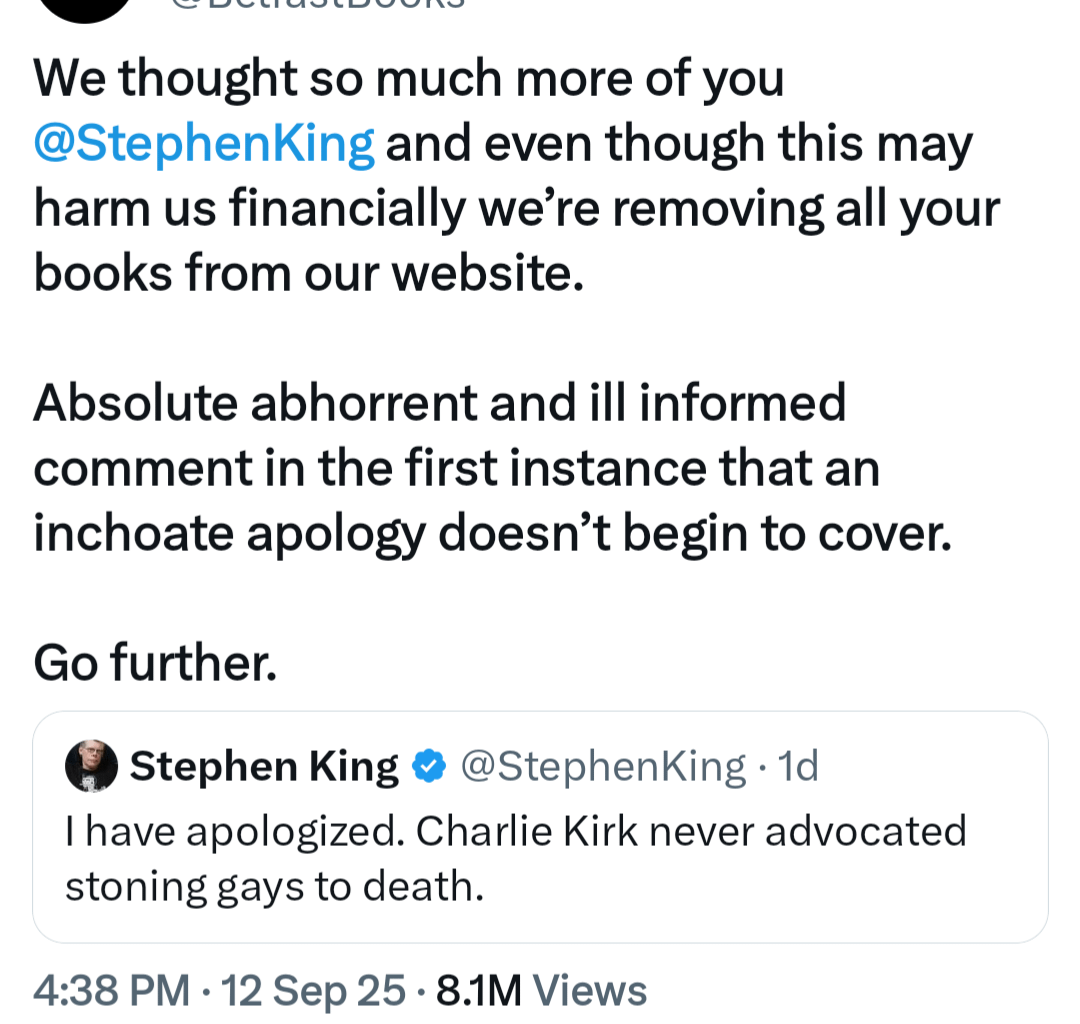
Task: Select the quoted tweet text about the apology
Action: tap(517, 856)
